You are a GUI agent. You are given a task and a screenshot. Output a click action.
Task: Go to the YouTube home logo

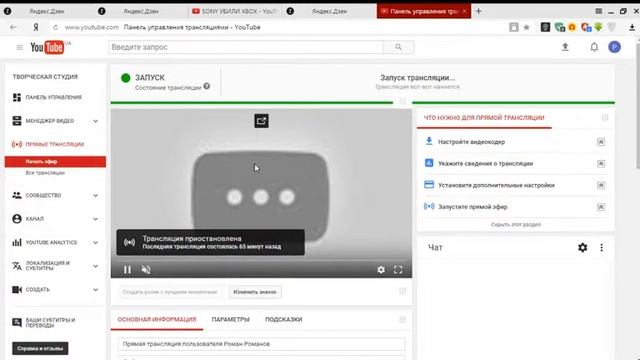pos(47,47)
